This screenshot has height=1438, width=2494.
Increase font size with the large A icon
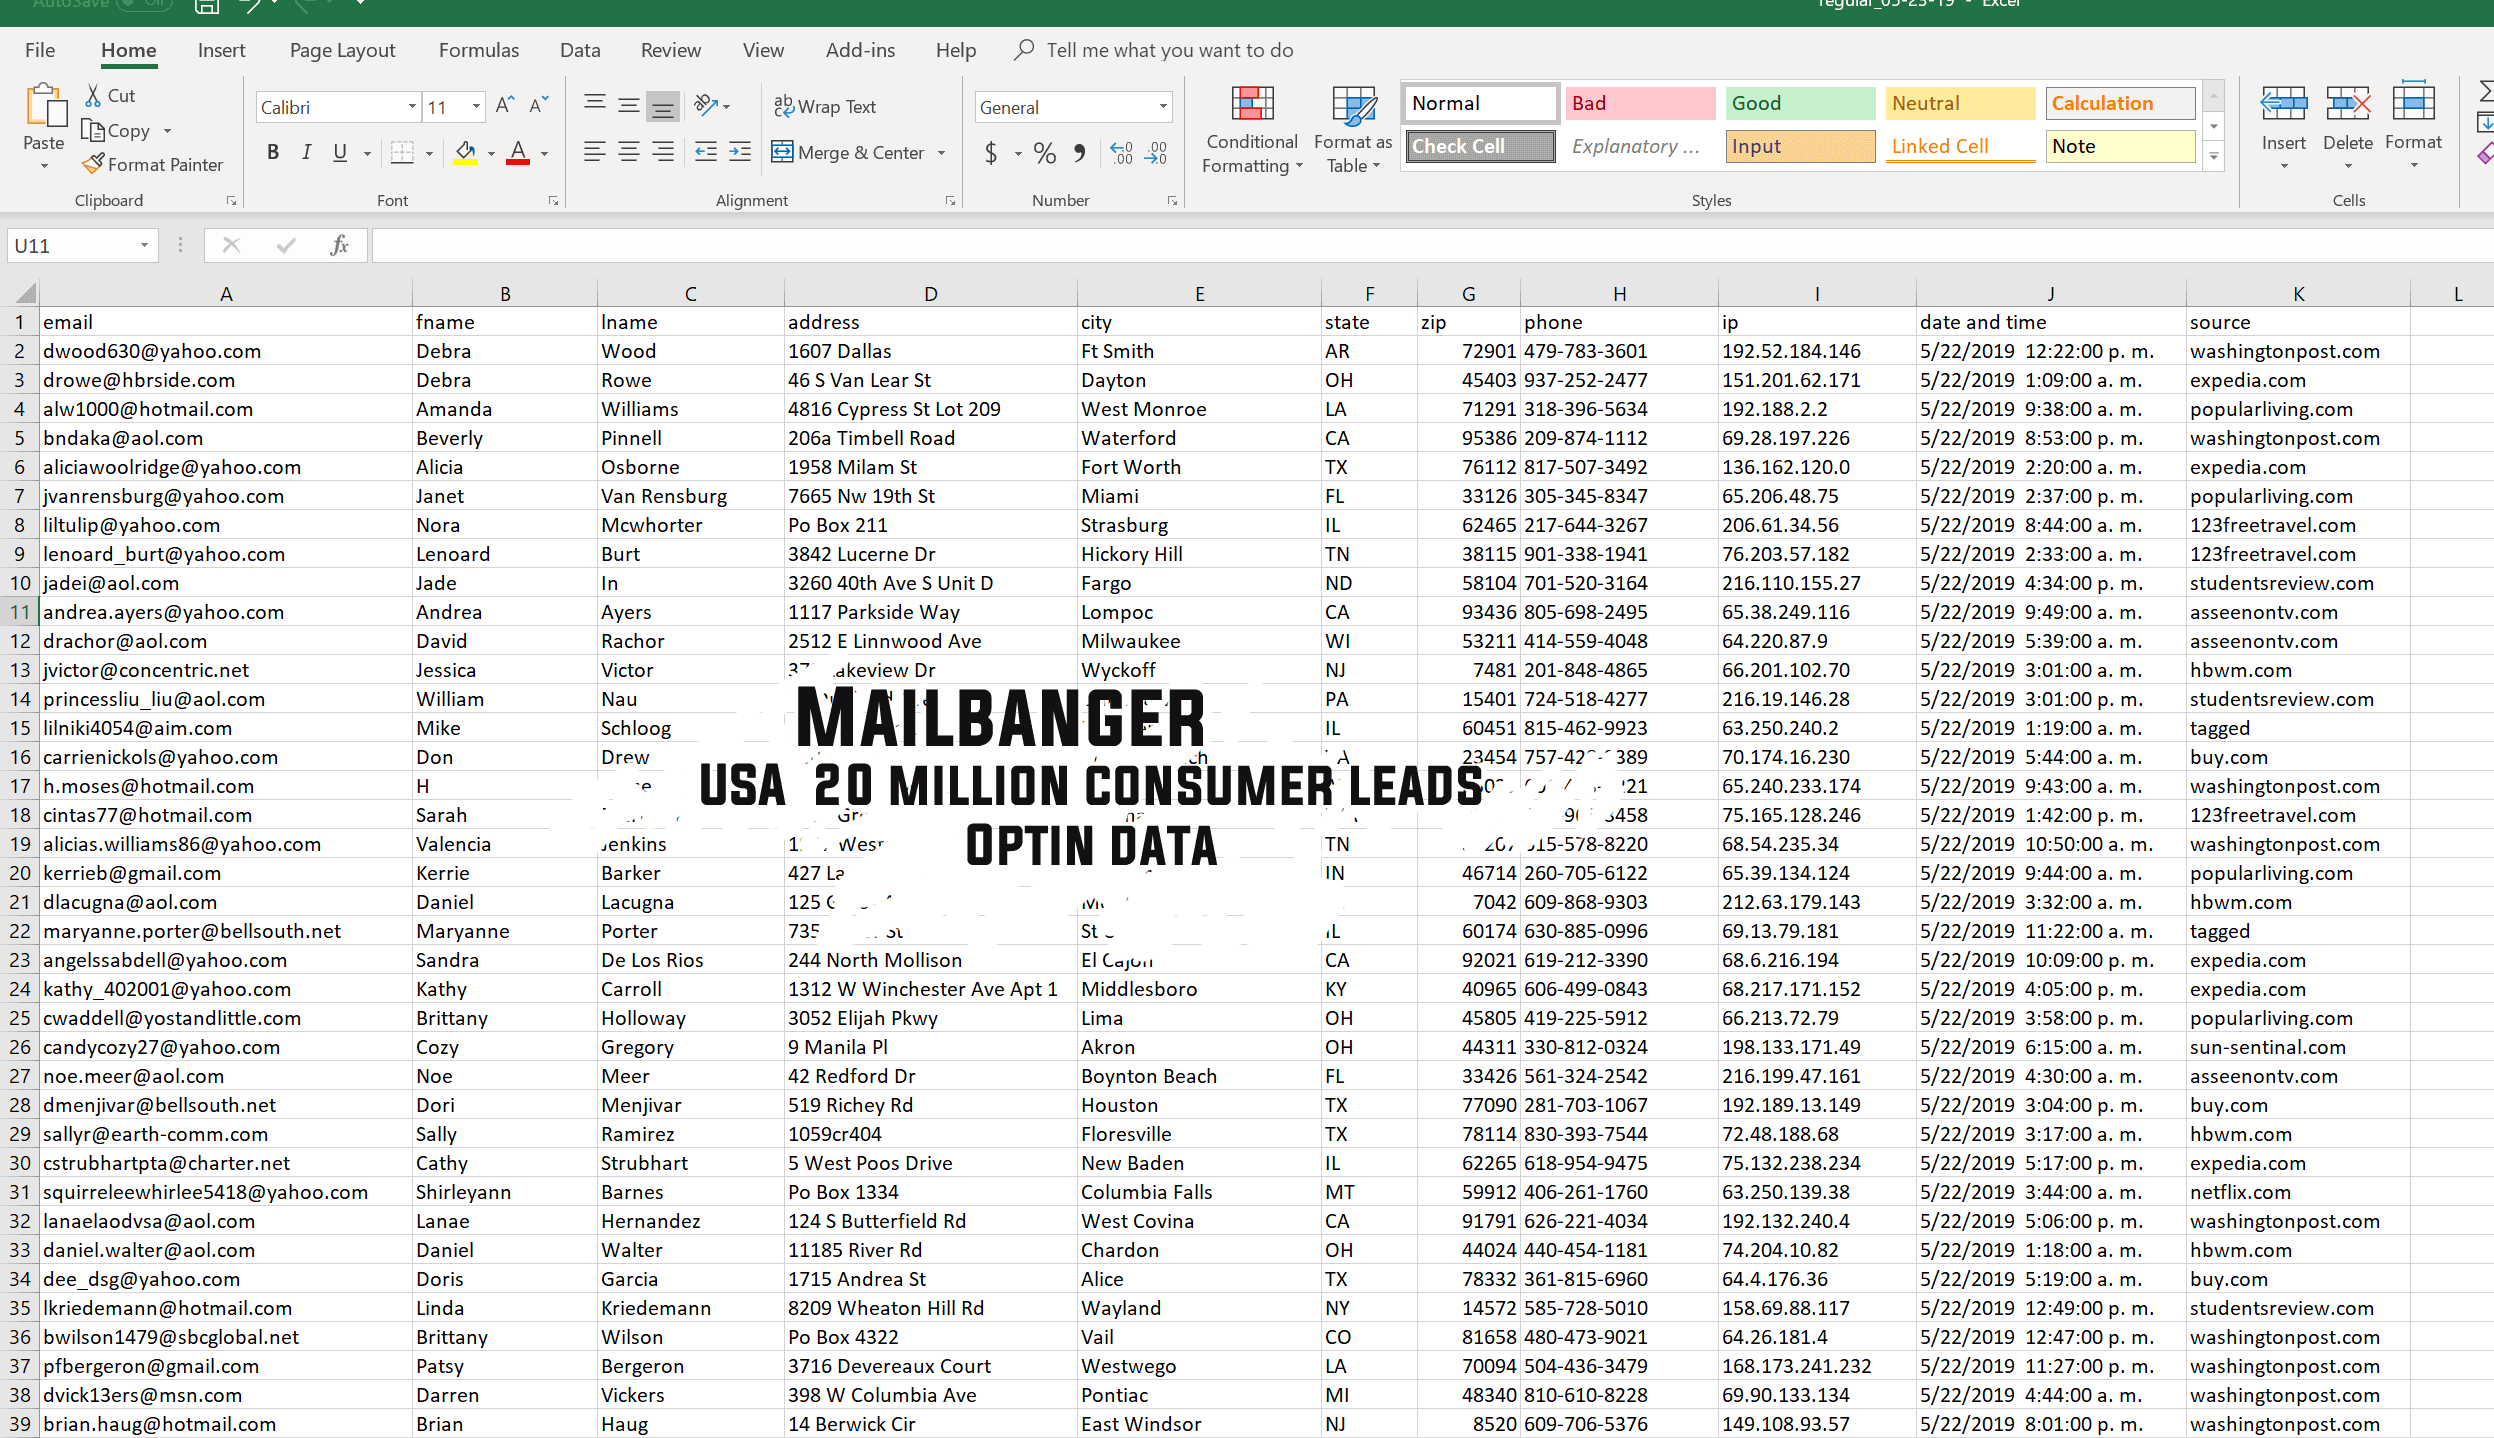(x=505, y=105)
